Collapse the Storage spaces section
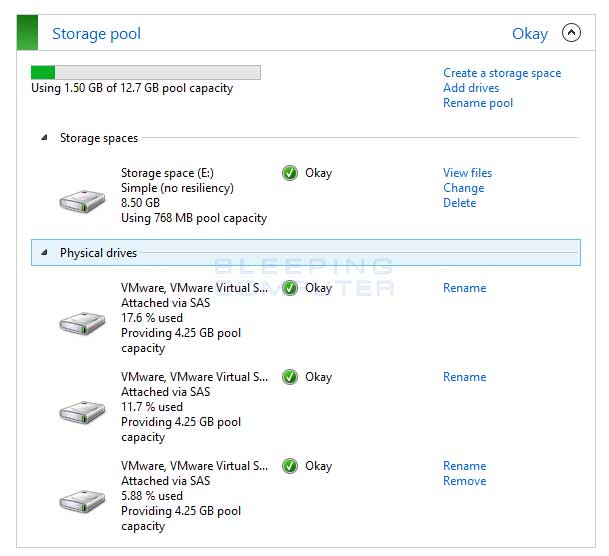 tap(44, 138)
